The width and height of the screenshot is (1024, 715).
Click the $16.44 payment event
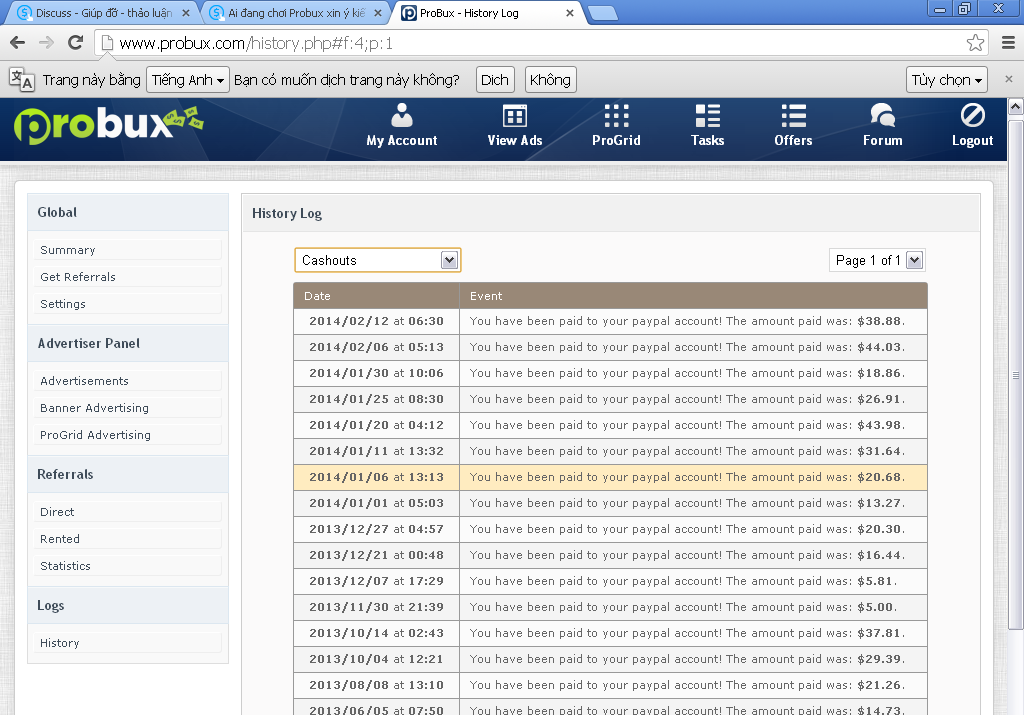[x=687, y=555]
